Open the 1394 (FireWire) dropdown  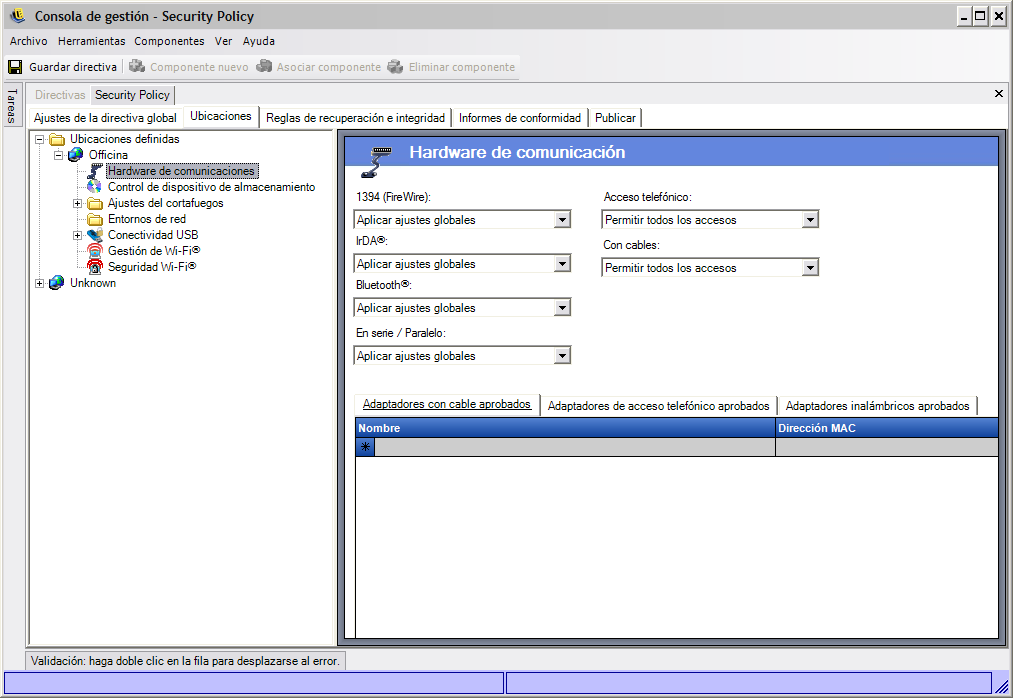coord(562,220)
